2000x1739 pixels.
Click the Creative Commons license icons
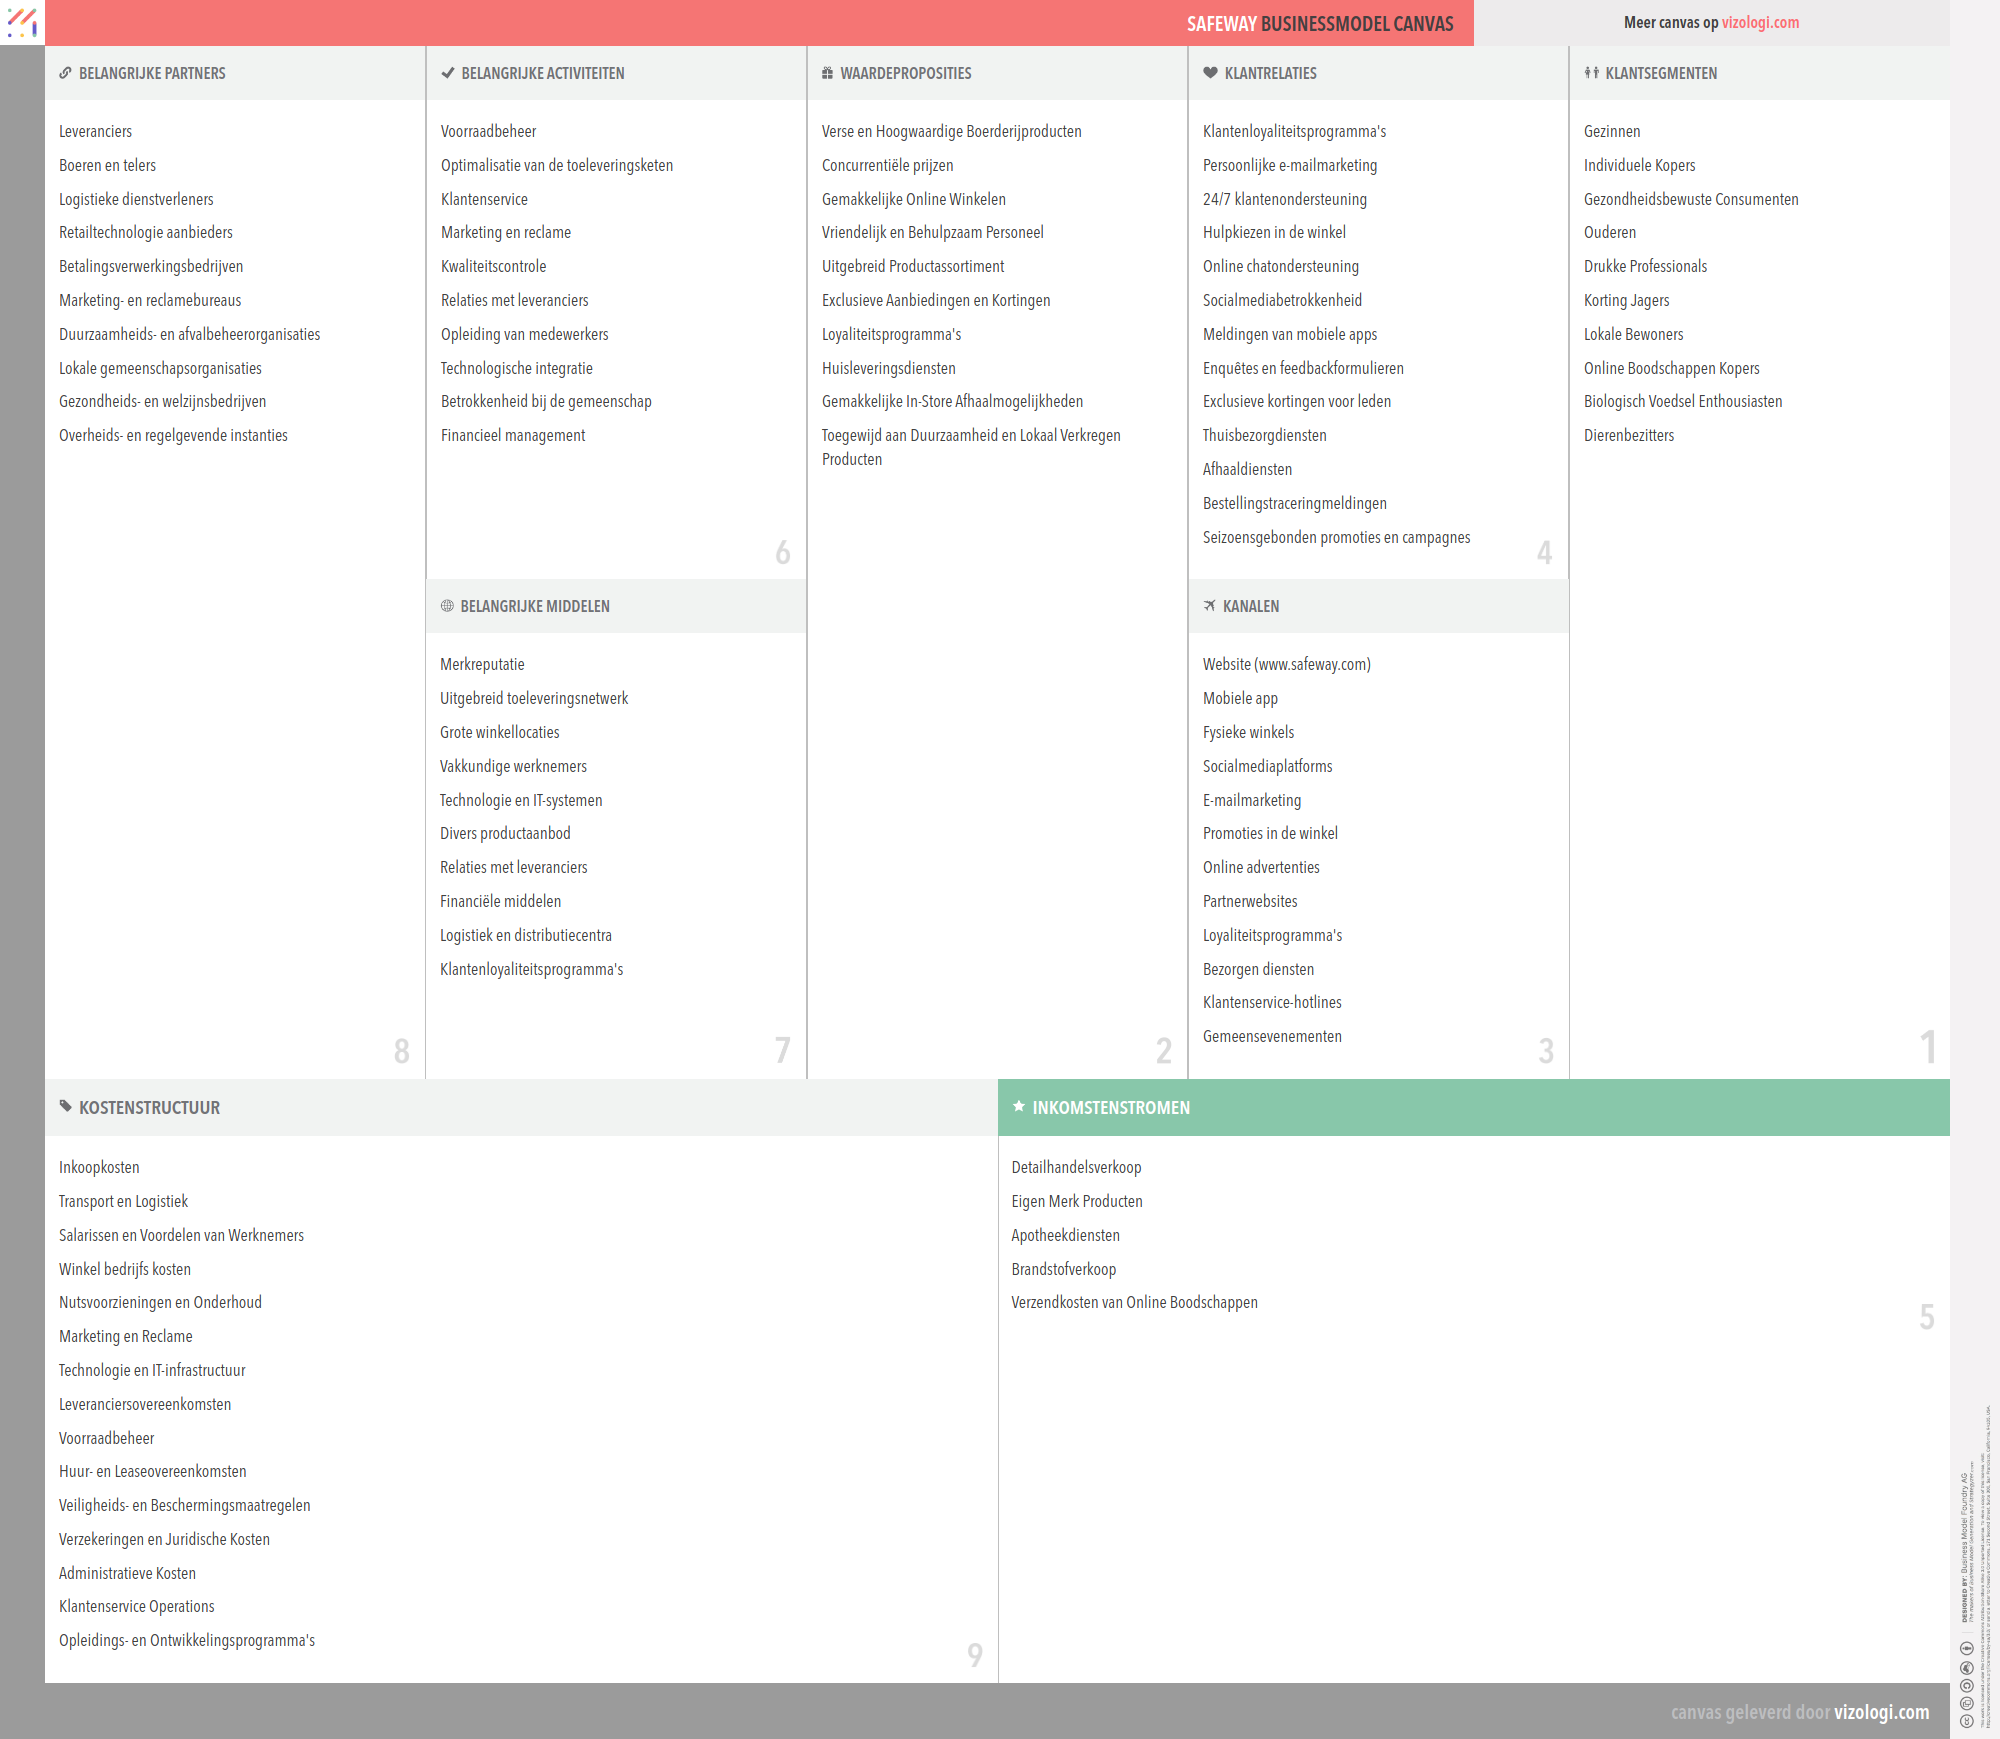[1966, 1685]
